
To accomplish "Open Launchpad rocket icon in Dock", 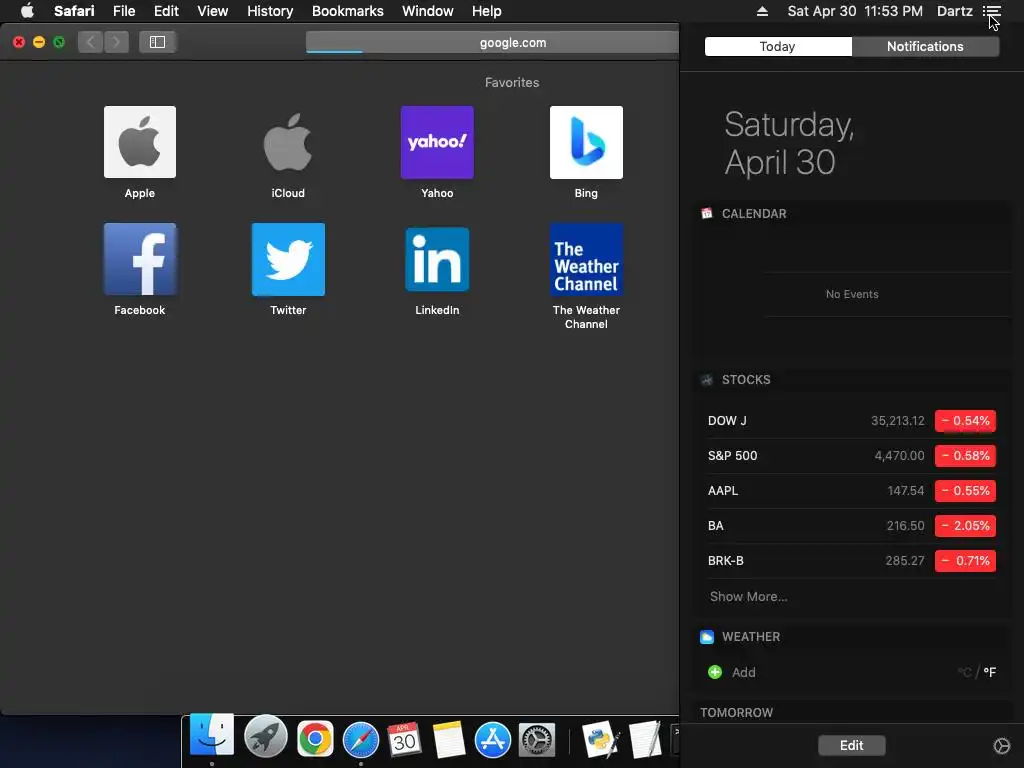I will pyautogui.click(x=265, y=738).
